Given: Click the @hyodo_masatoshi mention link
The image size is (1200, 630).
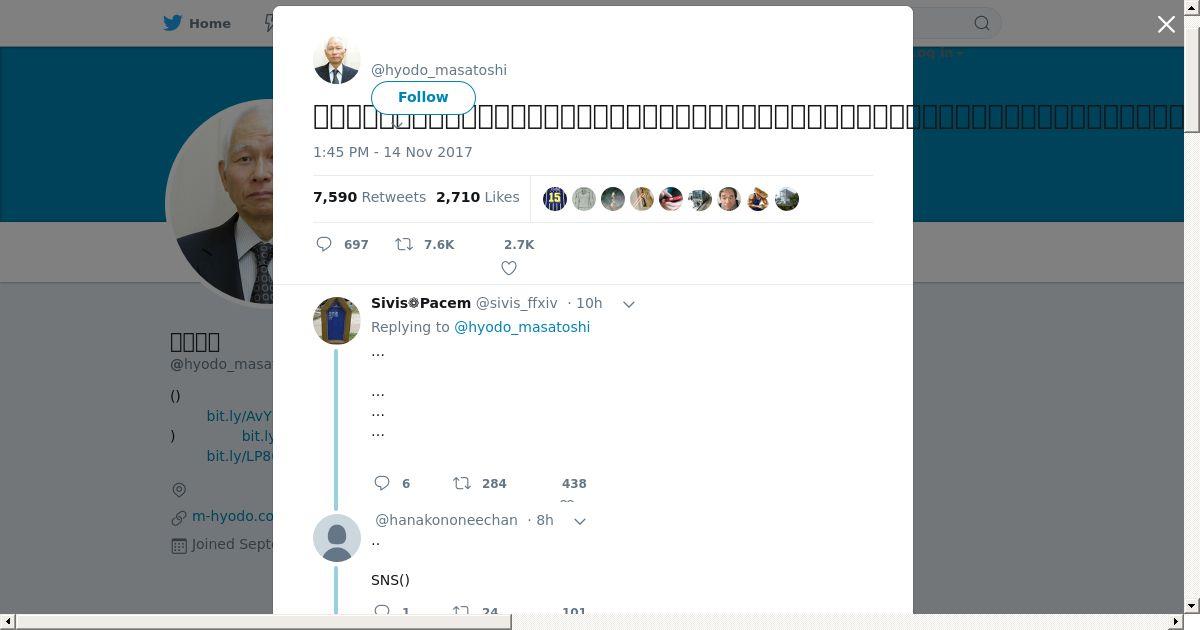Looking at the screenshot, I should [522, 327].
